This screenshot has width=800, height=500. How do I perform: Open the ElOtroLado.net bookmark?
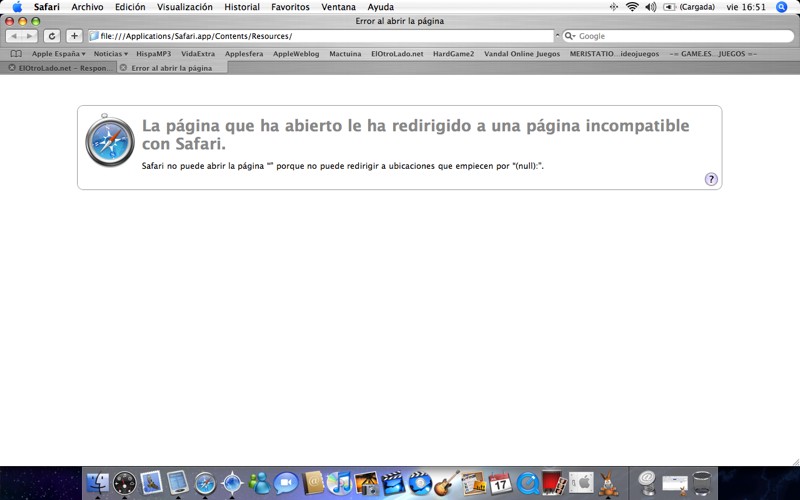[397, 54]
